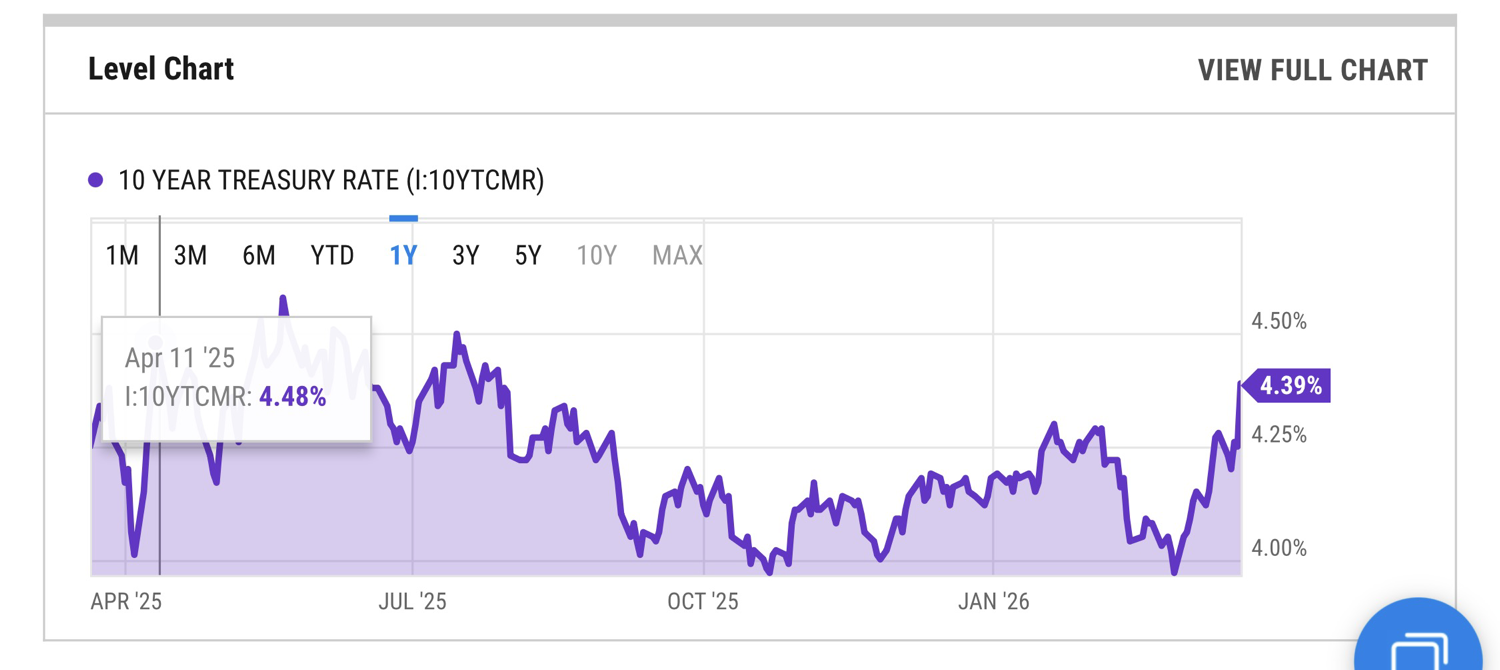Tap the blue floating button icon
The image size is (1500, 670).
click(x=1418, y=642)
